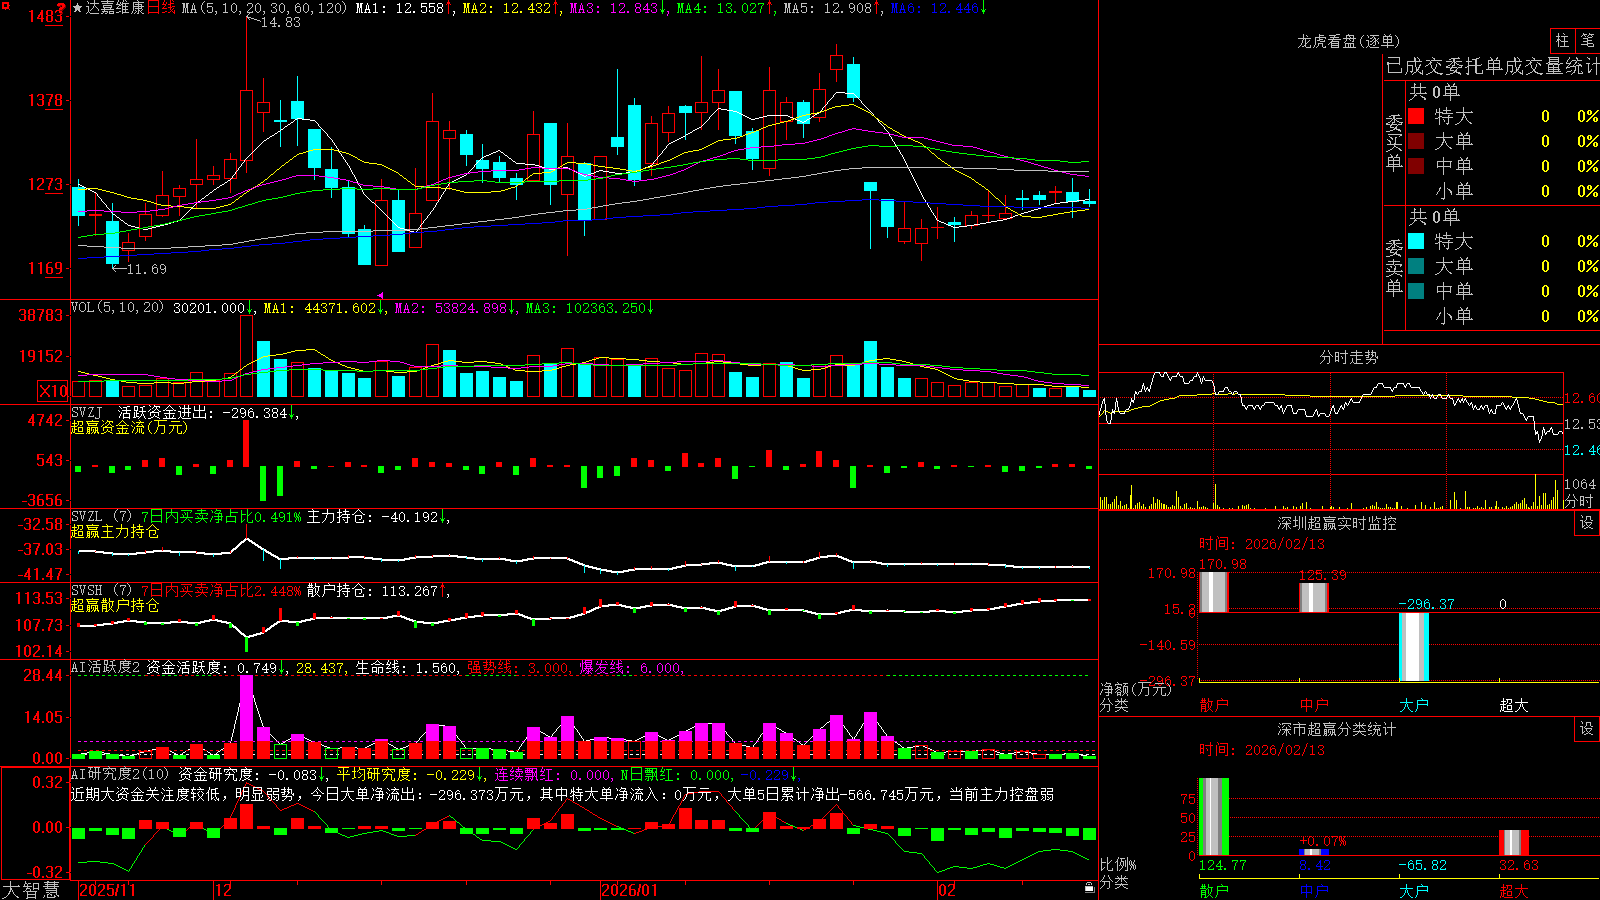This screenshot has width=1600, height=900.
Task: Click the X10 volume multiplier box
Action: pos(53,391)
